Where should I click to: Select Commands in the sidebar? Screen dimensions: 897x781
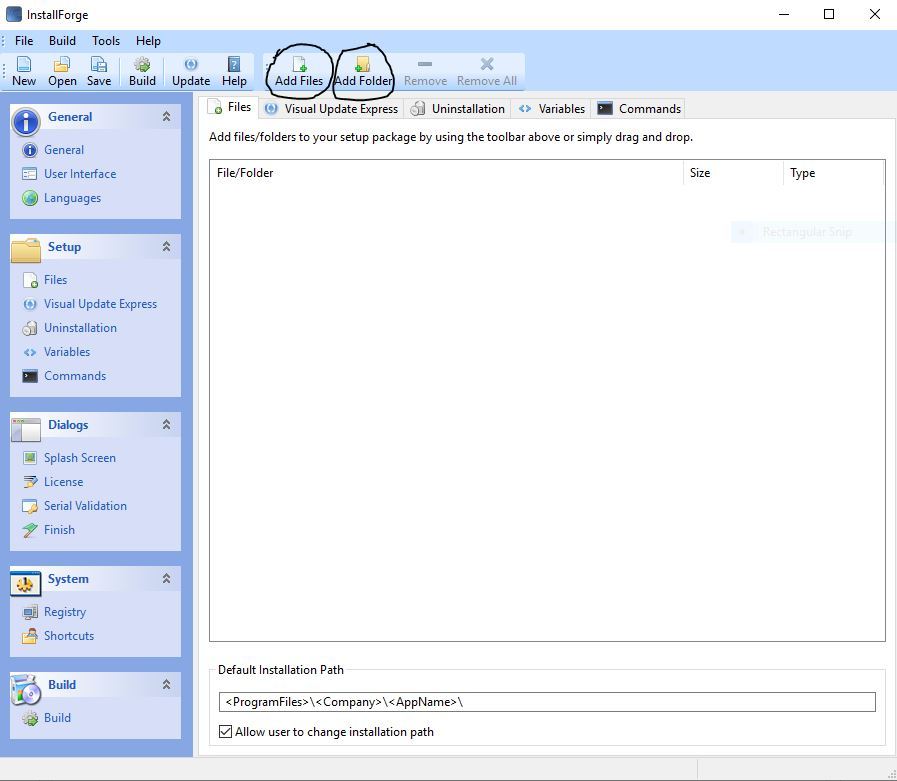point(75,376)
